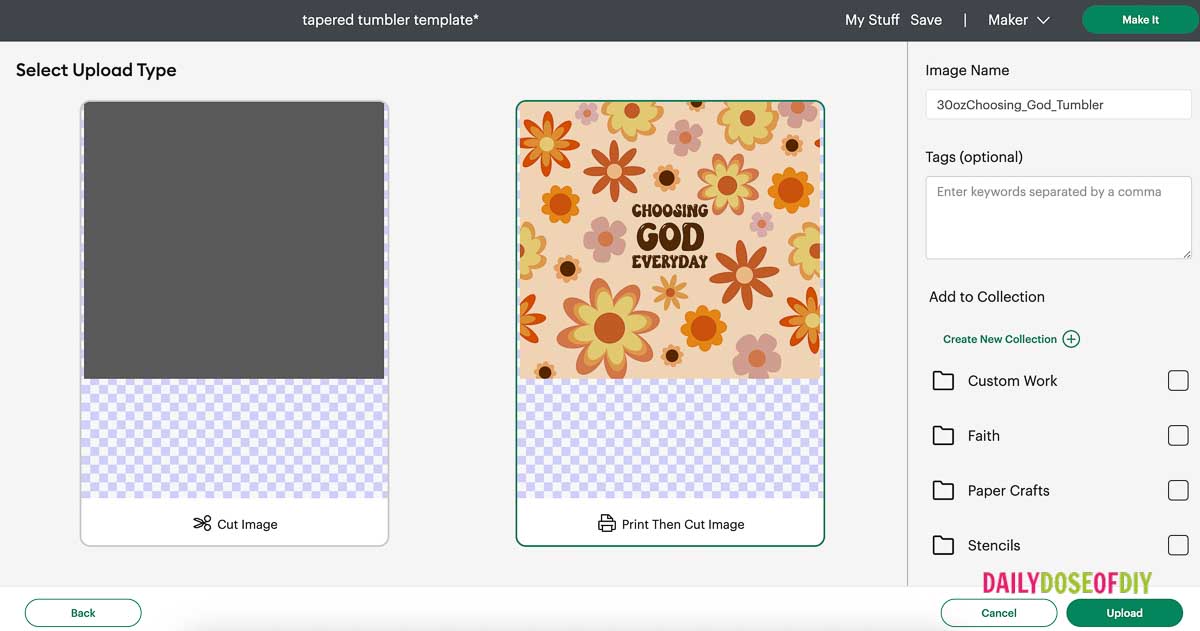Click the Tags keywords text area
This screenshot has width=1200, height=631.
[x=1058, y=217]
